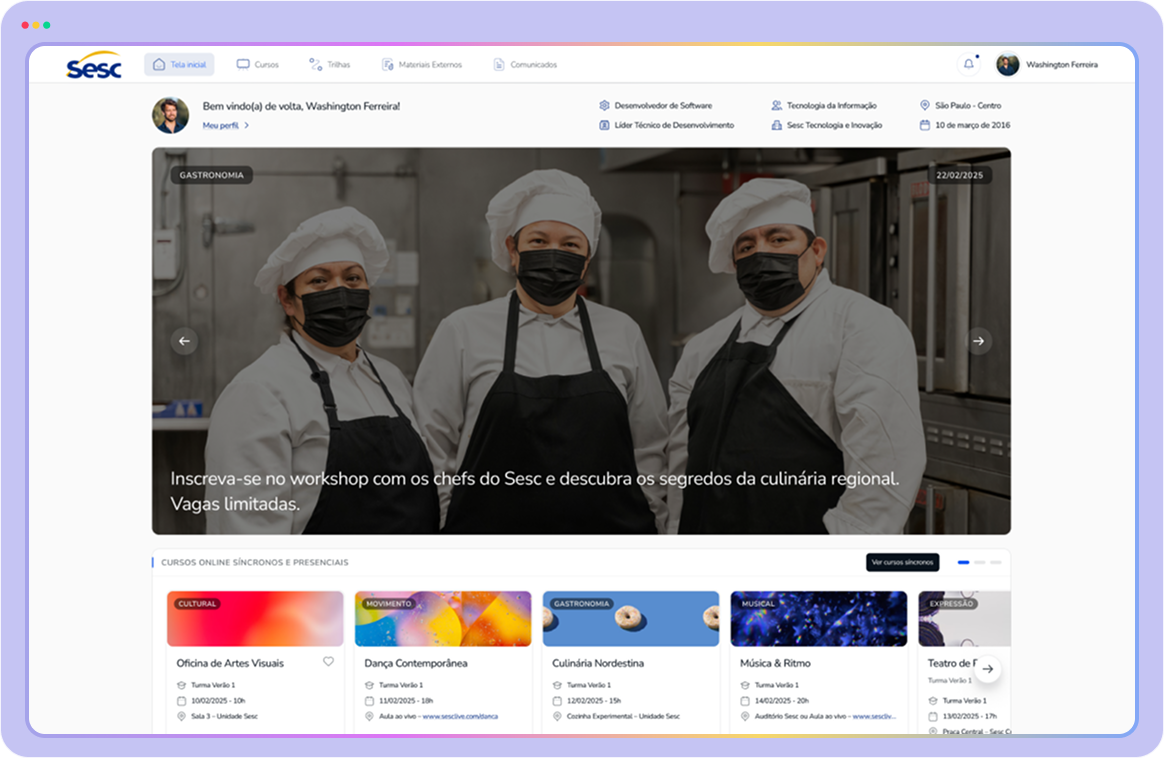Click the large welcome profile photo
1164x758 pixels.
(x=171, y=115)
